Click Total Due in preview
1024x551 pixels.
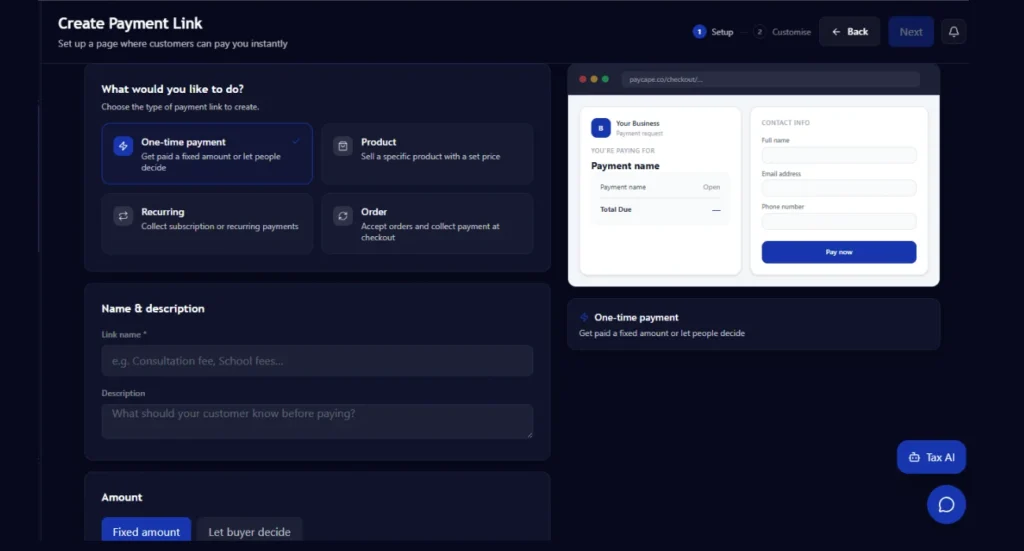coord(616,210)
